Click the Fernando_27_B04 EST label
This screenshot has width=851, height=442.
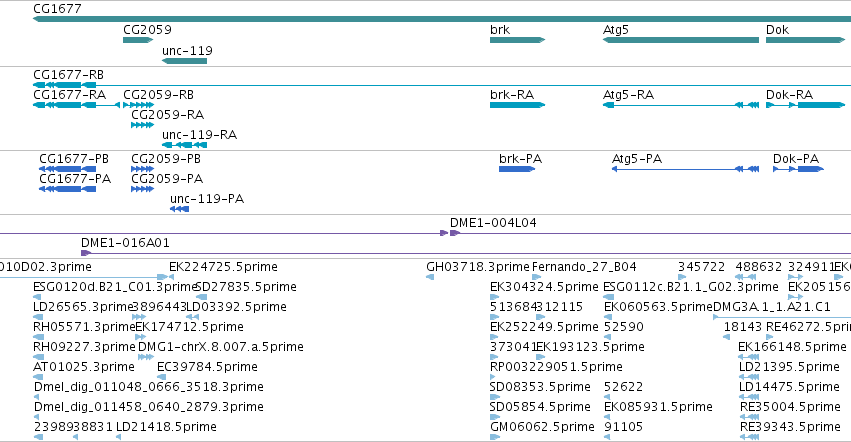pyautogui.click(x=584, y=267)
